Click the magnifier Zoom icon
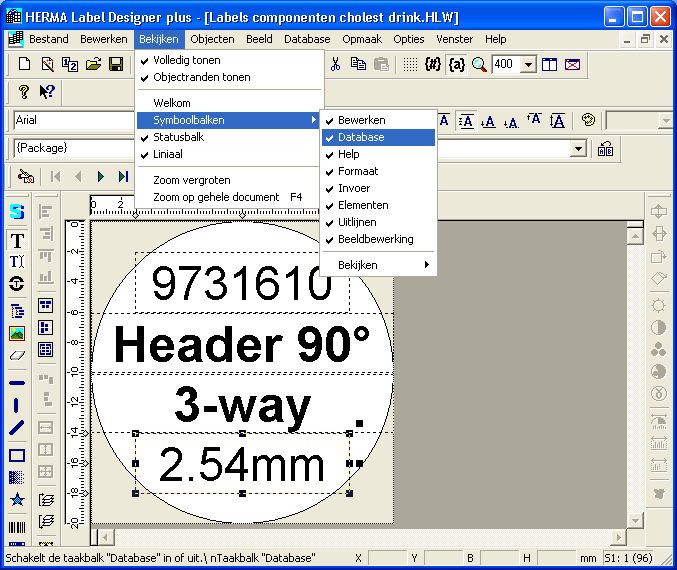The height and width of the screenshot is (570, 677). [479, 65]
